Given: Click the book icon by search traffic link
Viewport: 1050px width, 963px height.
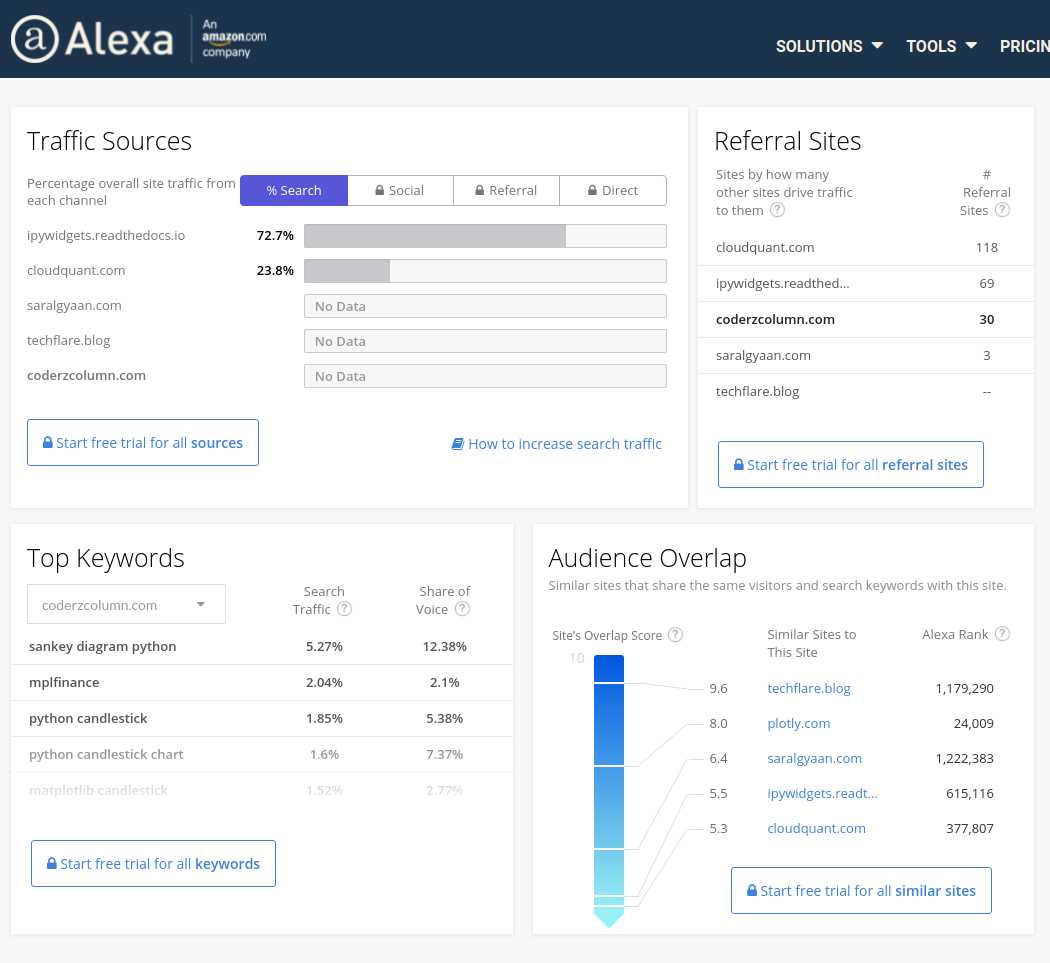Looking at the screenshot, I should pos(457,444).
